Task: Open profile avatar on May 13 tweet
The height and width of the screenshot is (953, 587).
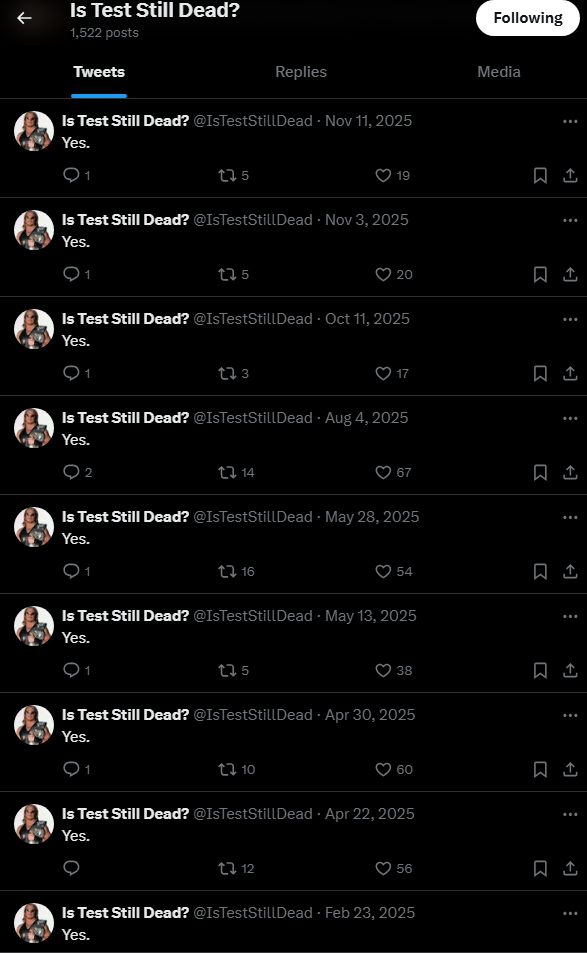Action: [34, 626]
